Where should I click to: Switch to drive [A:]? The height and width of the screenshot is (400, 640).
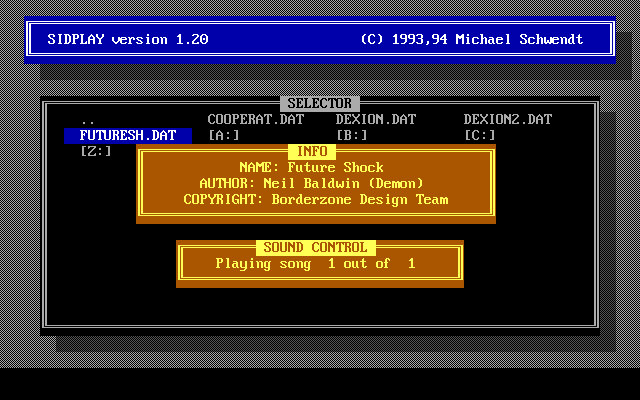pyautogui.click(x=224, y=136)
